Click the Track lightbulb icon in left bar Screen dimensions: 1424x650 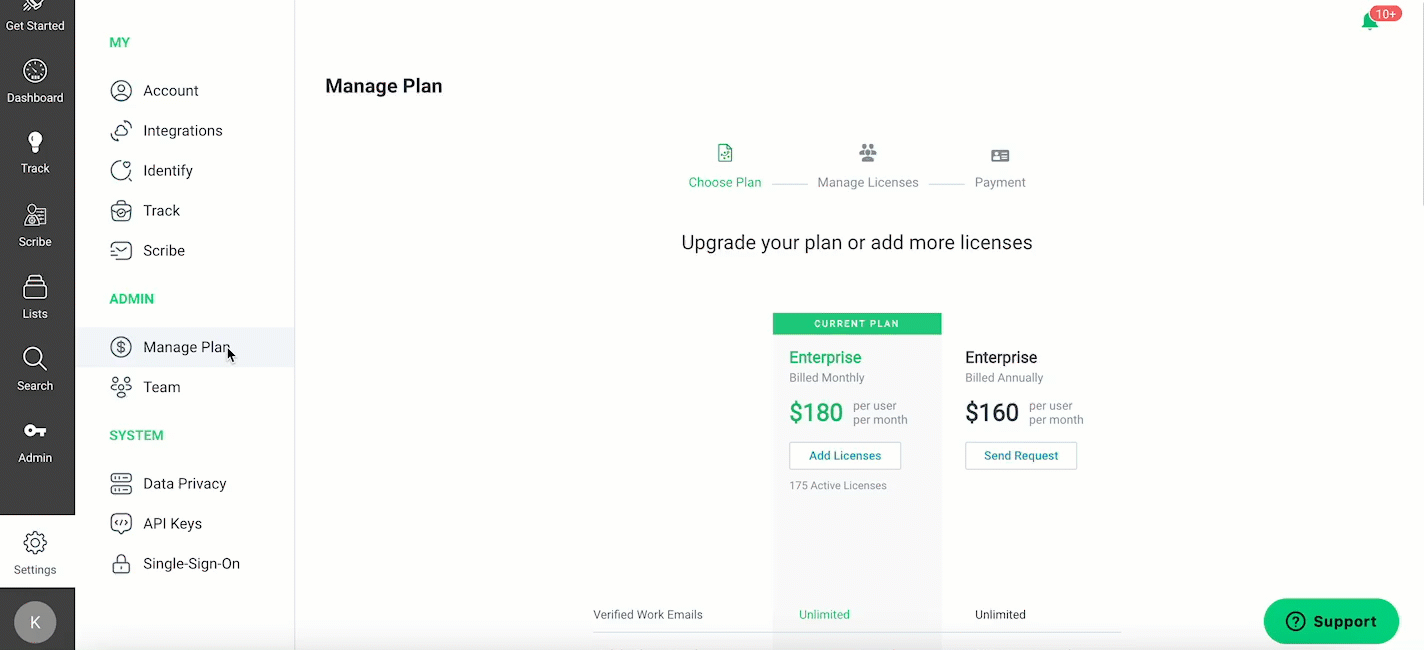[35, 142]
